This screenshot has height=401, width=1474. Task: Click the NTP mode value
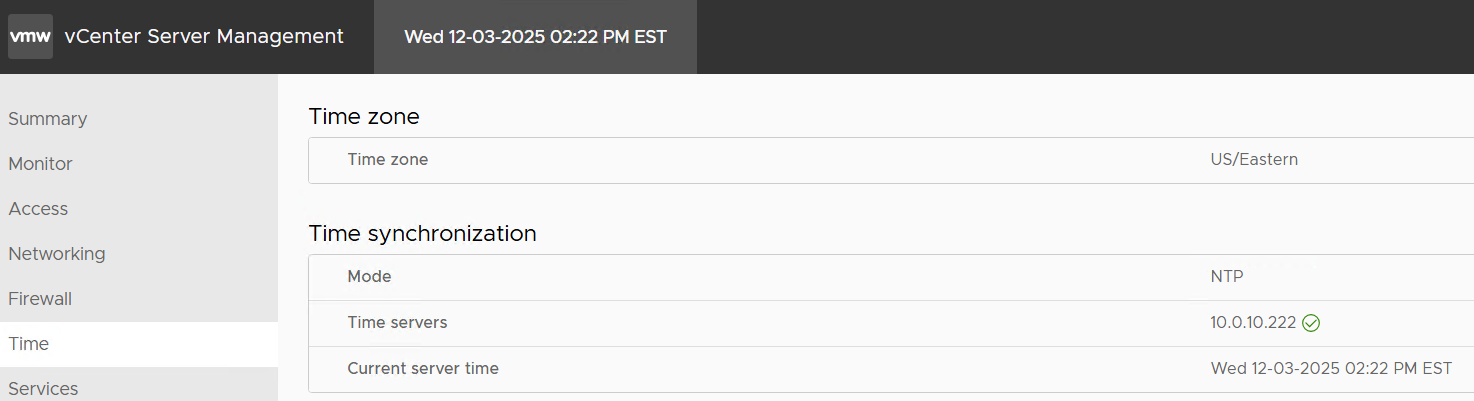click(1227, 277)
